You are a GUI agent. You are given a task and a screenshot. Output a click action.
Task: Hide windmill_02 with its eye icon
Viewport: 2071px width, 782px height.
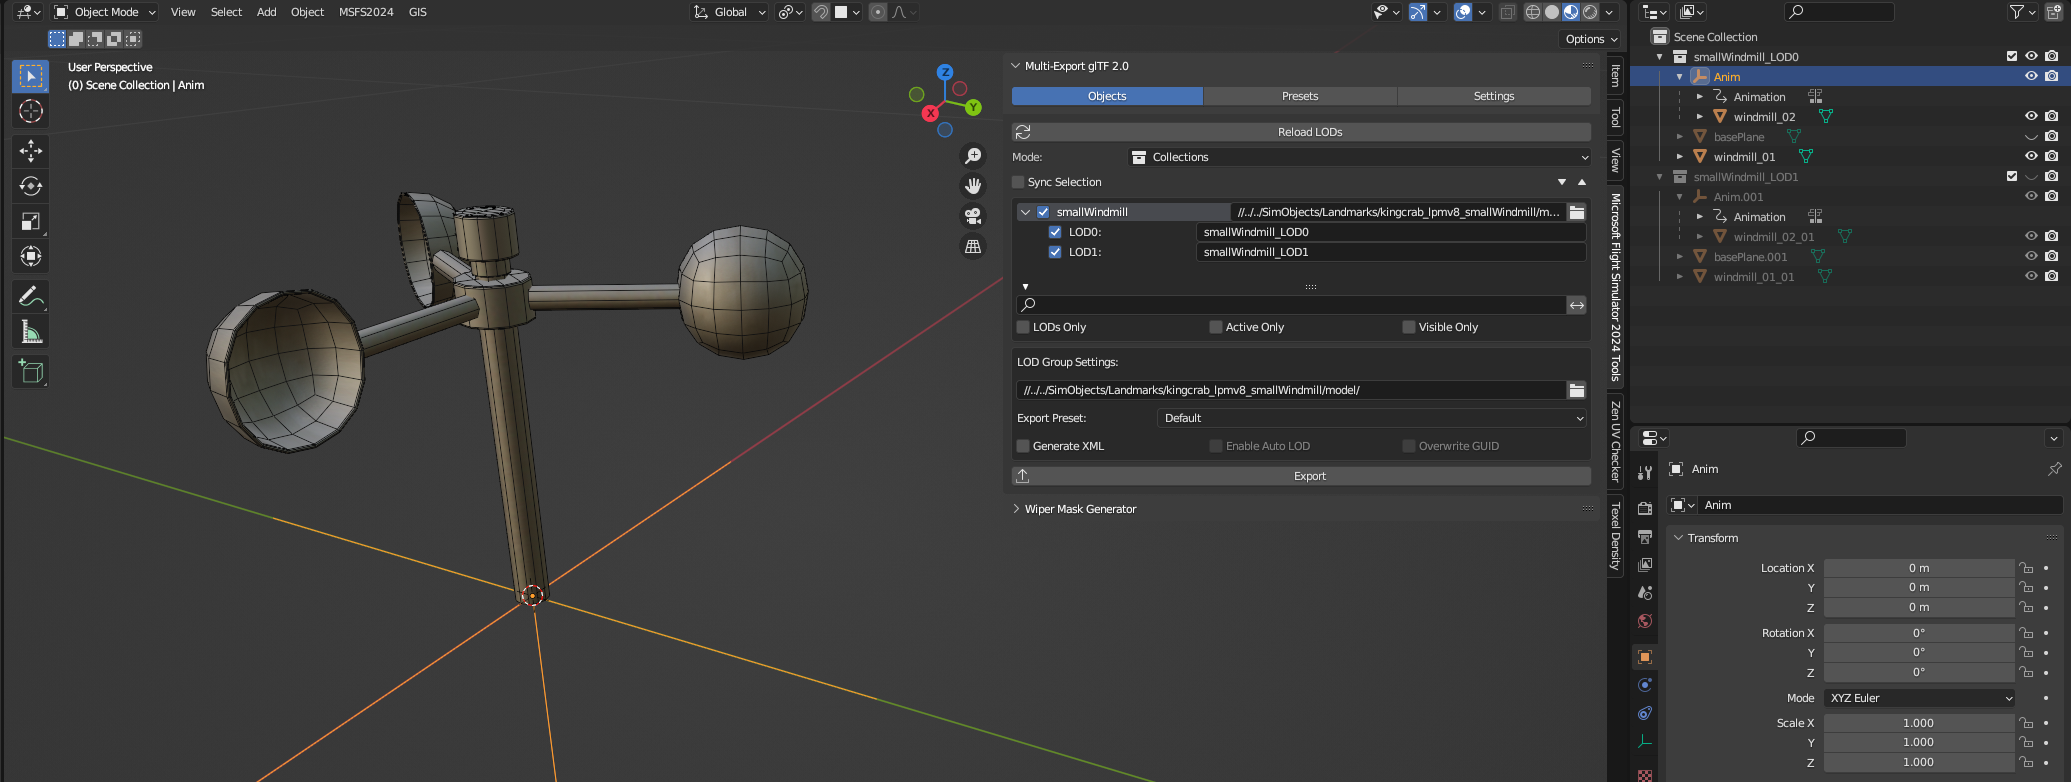[2031, 116]
